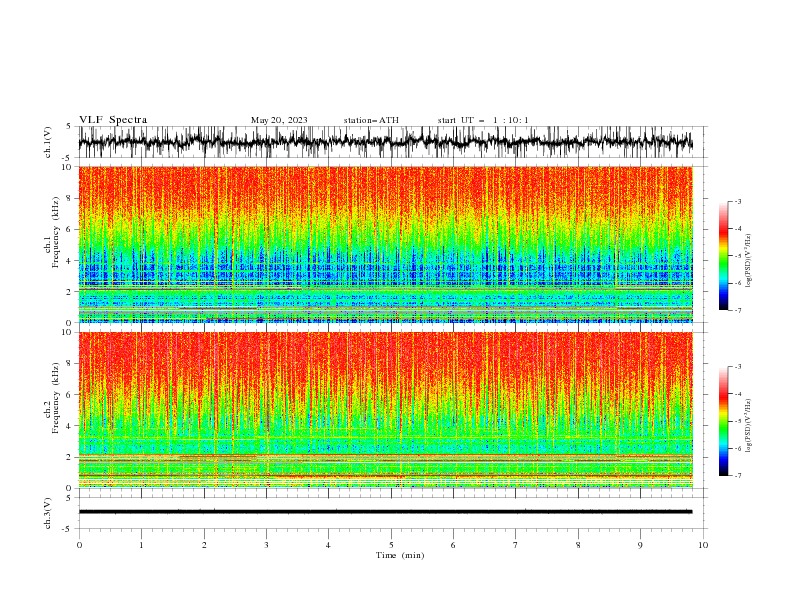
Task: Click the ch.2 spectrogram panel
Action: tap(386, 410)
